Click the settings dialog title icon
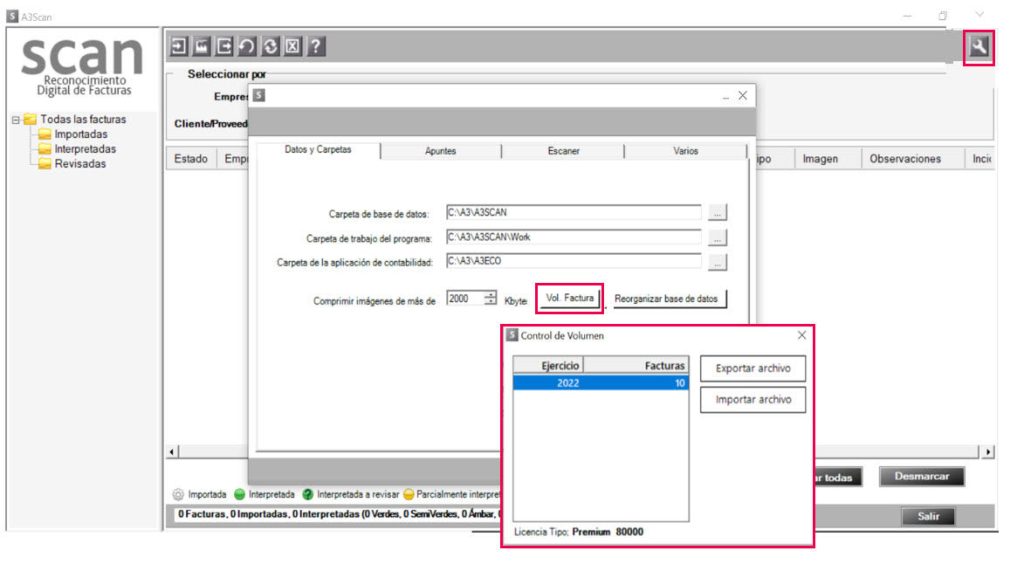This screenshot has width=1024, height=564. tap(259, 95)
